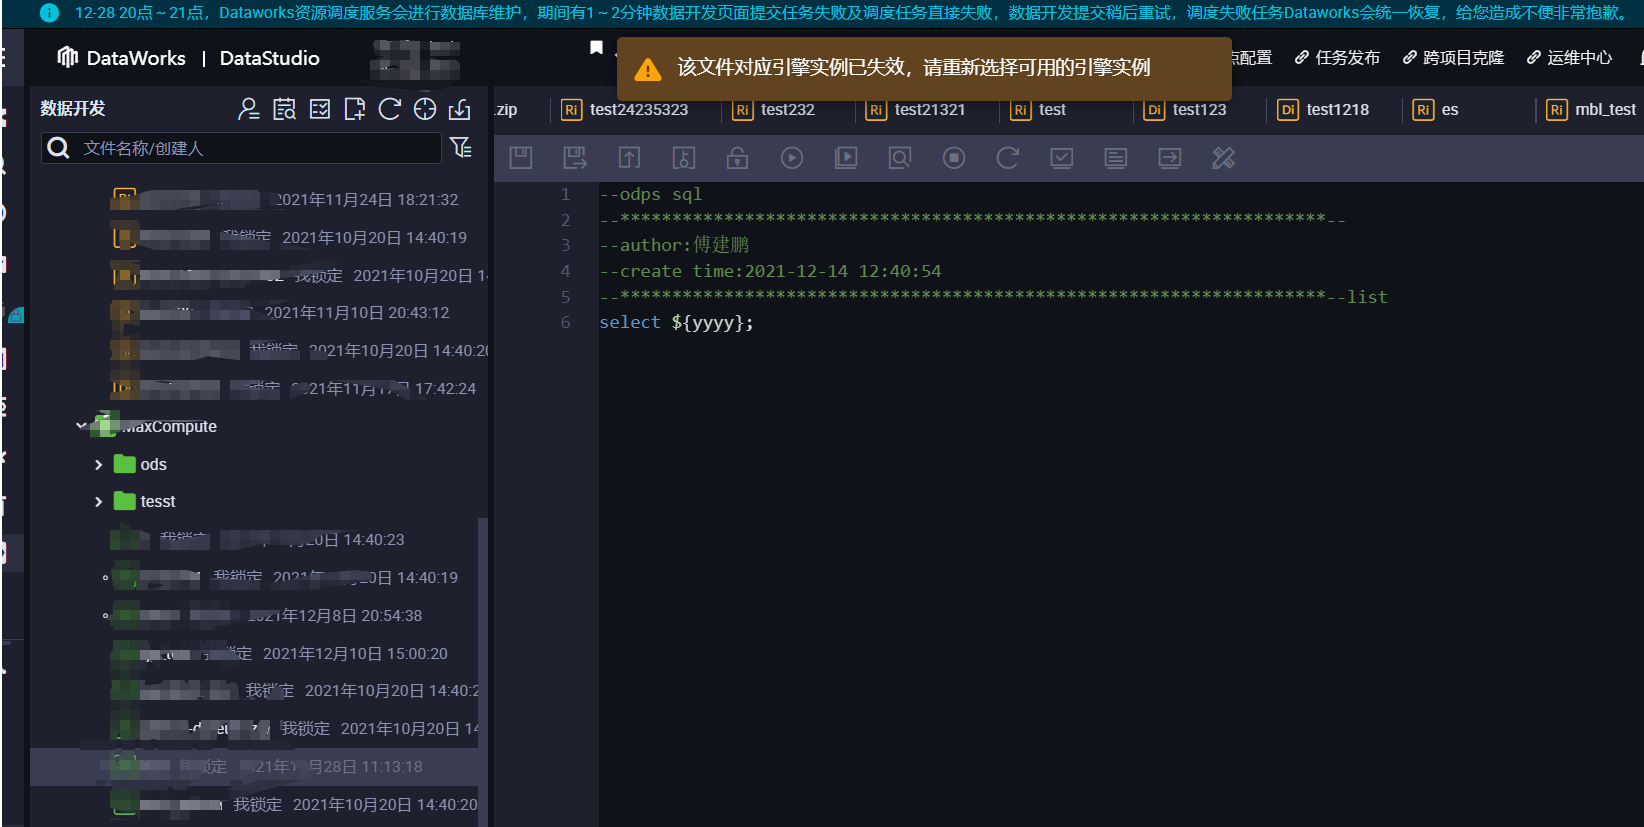The width and height of the screenshot is (1644, 827).
Task: Click the 数据开发 panel title
Action: [73, 108]
